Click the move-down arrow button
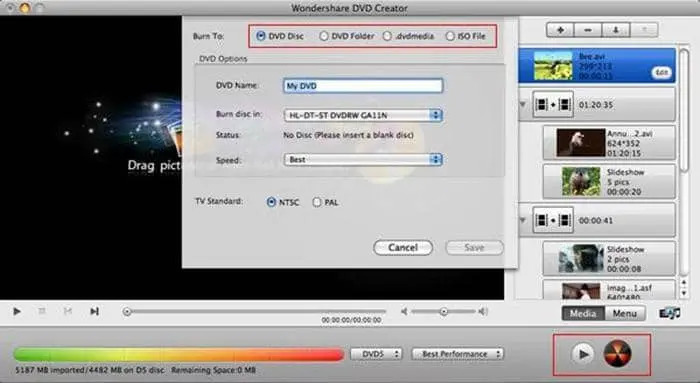 tap(616, 30)
